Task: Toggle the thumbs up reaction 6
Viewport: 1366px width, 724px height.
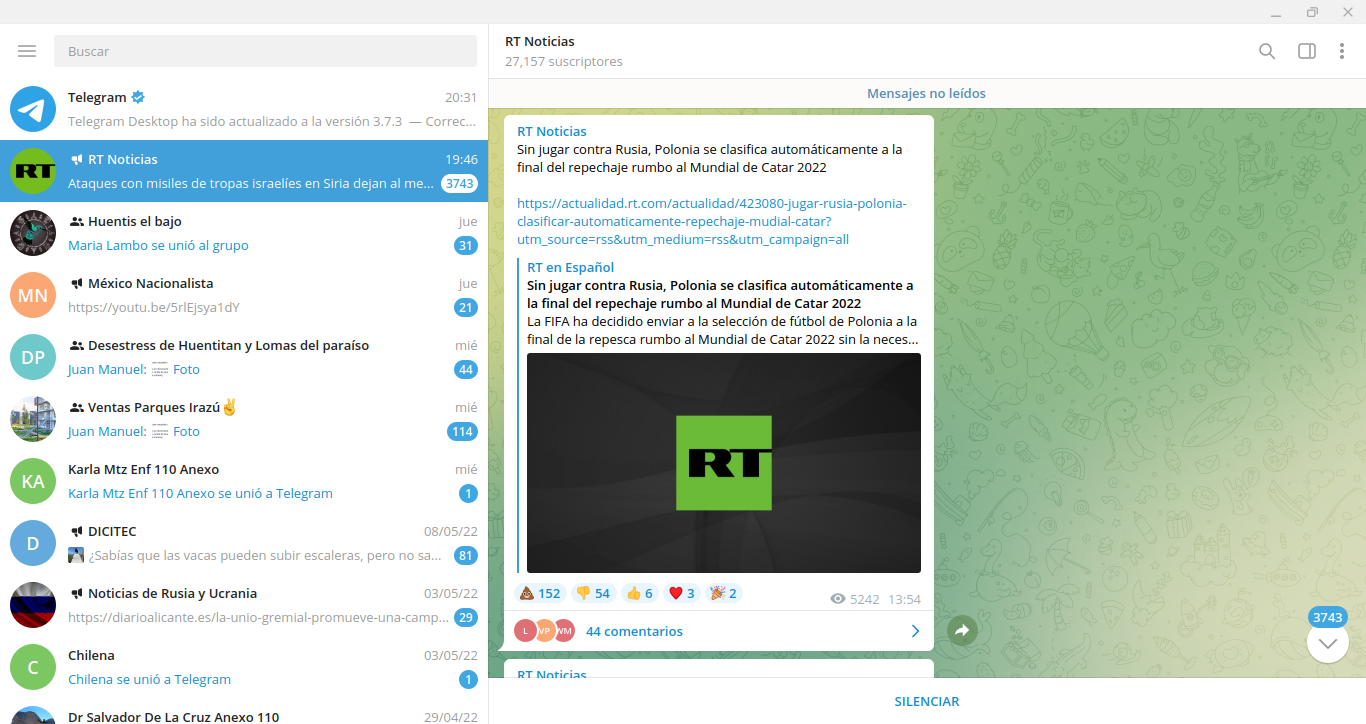Action: [639, 593]
